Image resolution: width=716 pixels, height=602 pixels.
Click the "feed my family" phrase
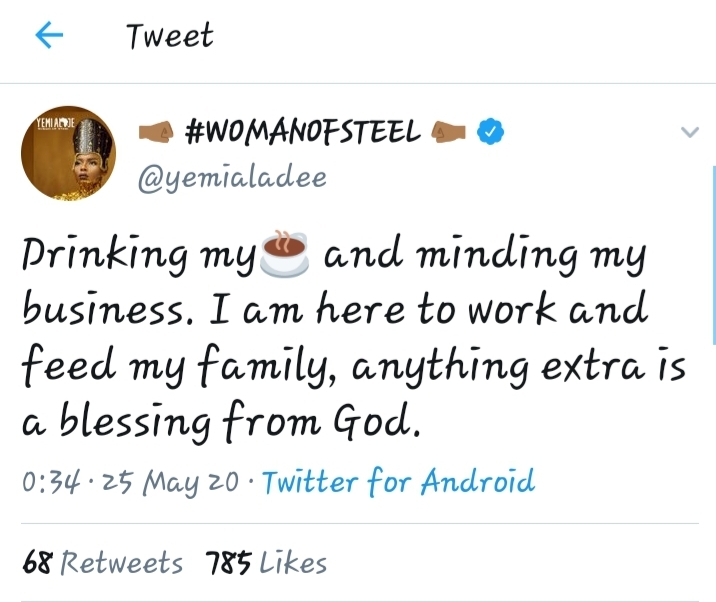click(x=165, y=371)
